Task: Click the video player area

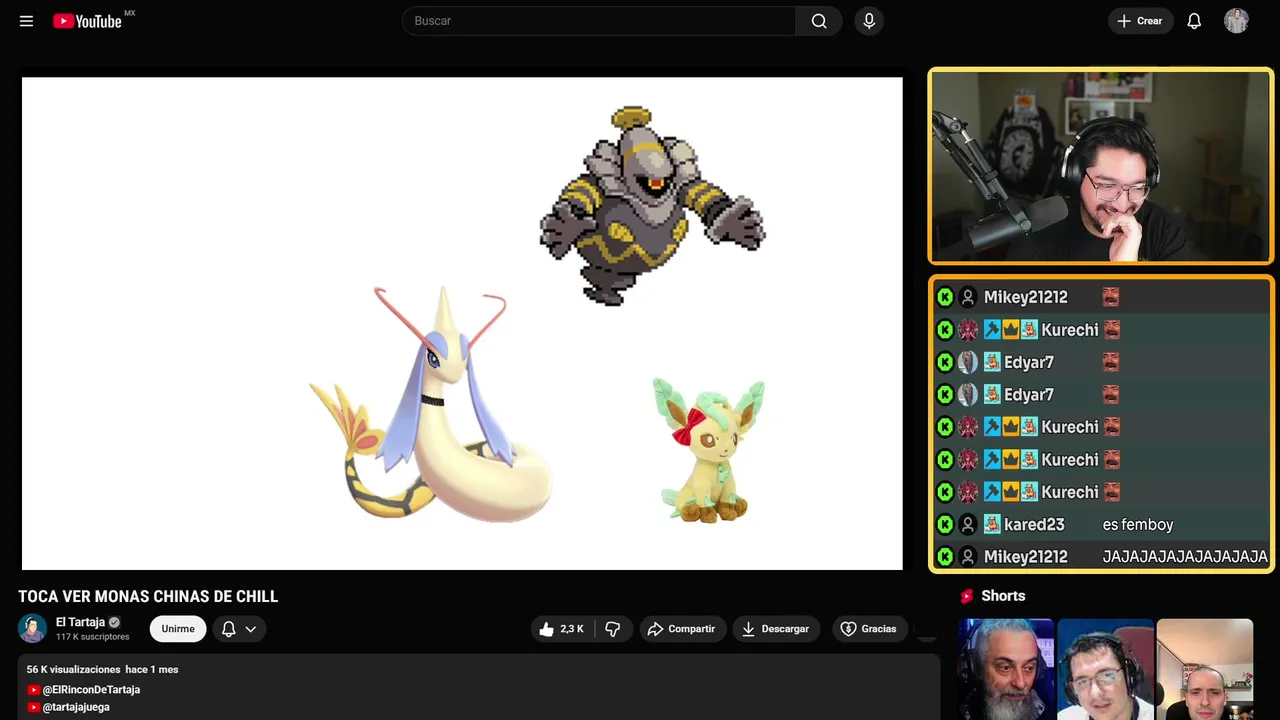Action: [462, 323]
